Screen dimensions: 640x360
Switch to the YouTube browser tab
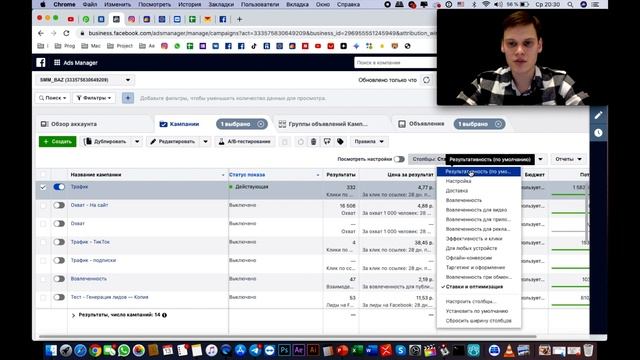click(x=71, y=19)
